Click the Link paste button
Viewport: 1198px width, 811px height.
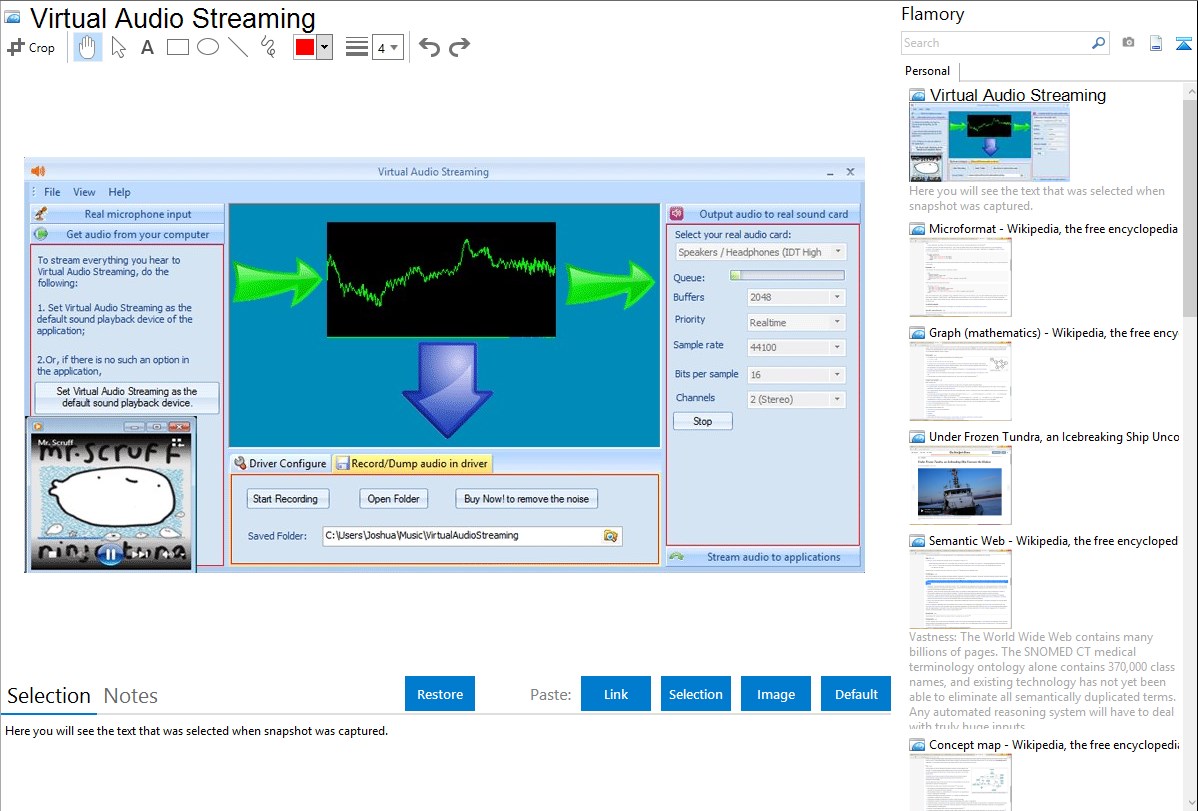(616, 694)
